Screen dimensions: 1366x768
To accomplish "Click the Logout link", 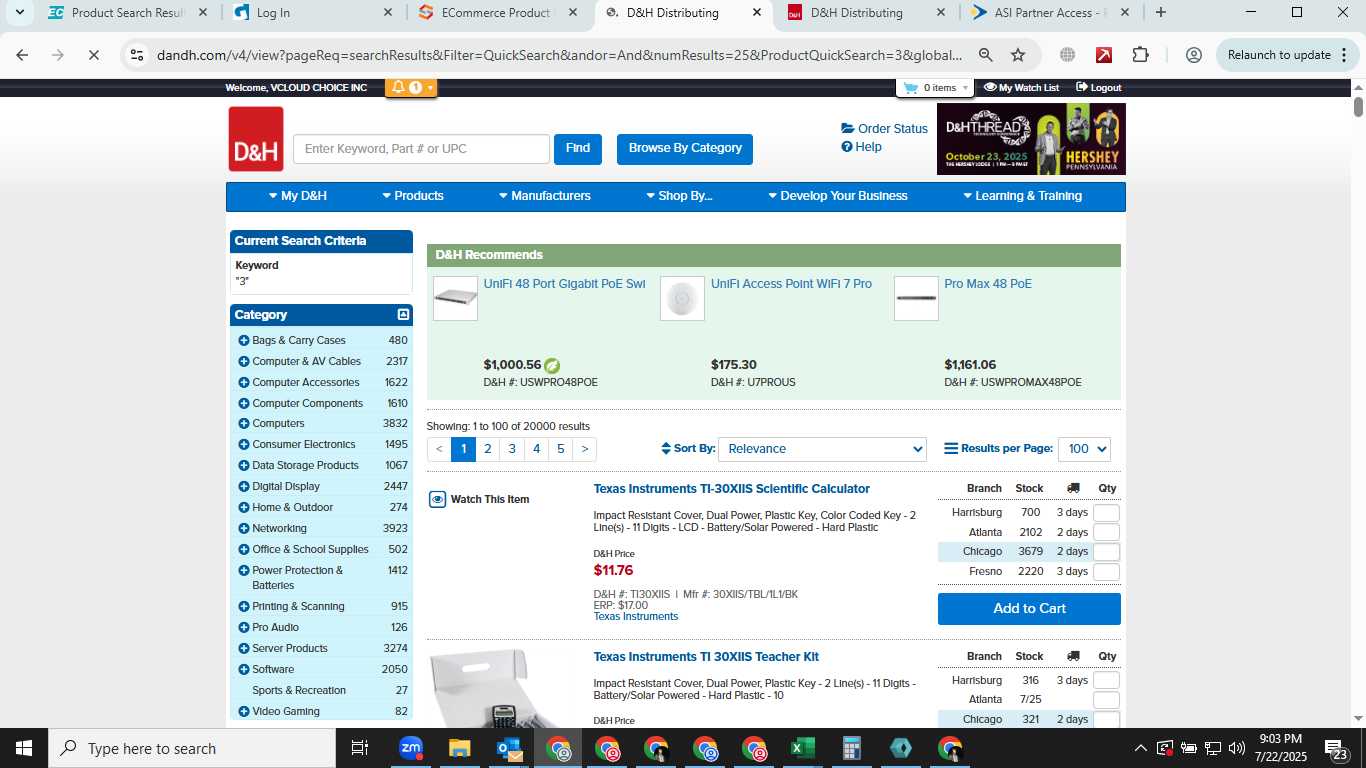I will click(x=1099, y=88).
